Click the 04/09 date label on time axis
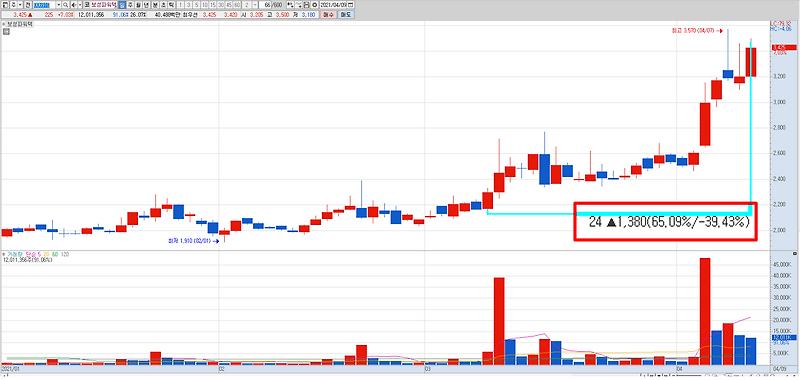Screen dimensions: 800x380 point(781,368)
